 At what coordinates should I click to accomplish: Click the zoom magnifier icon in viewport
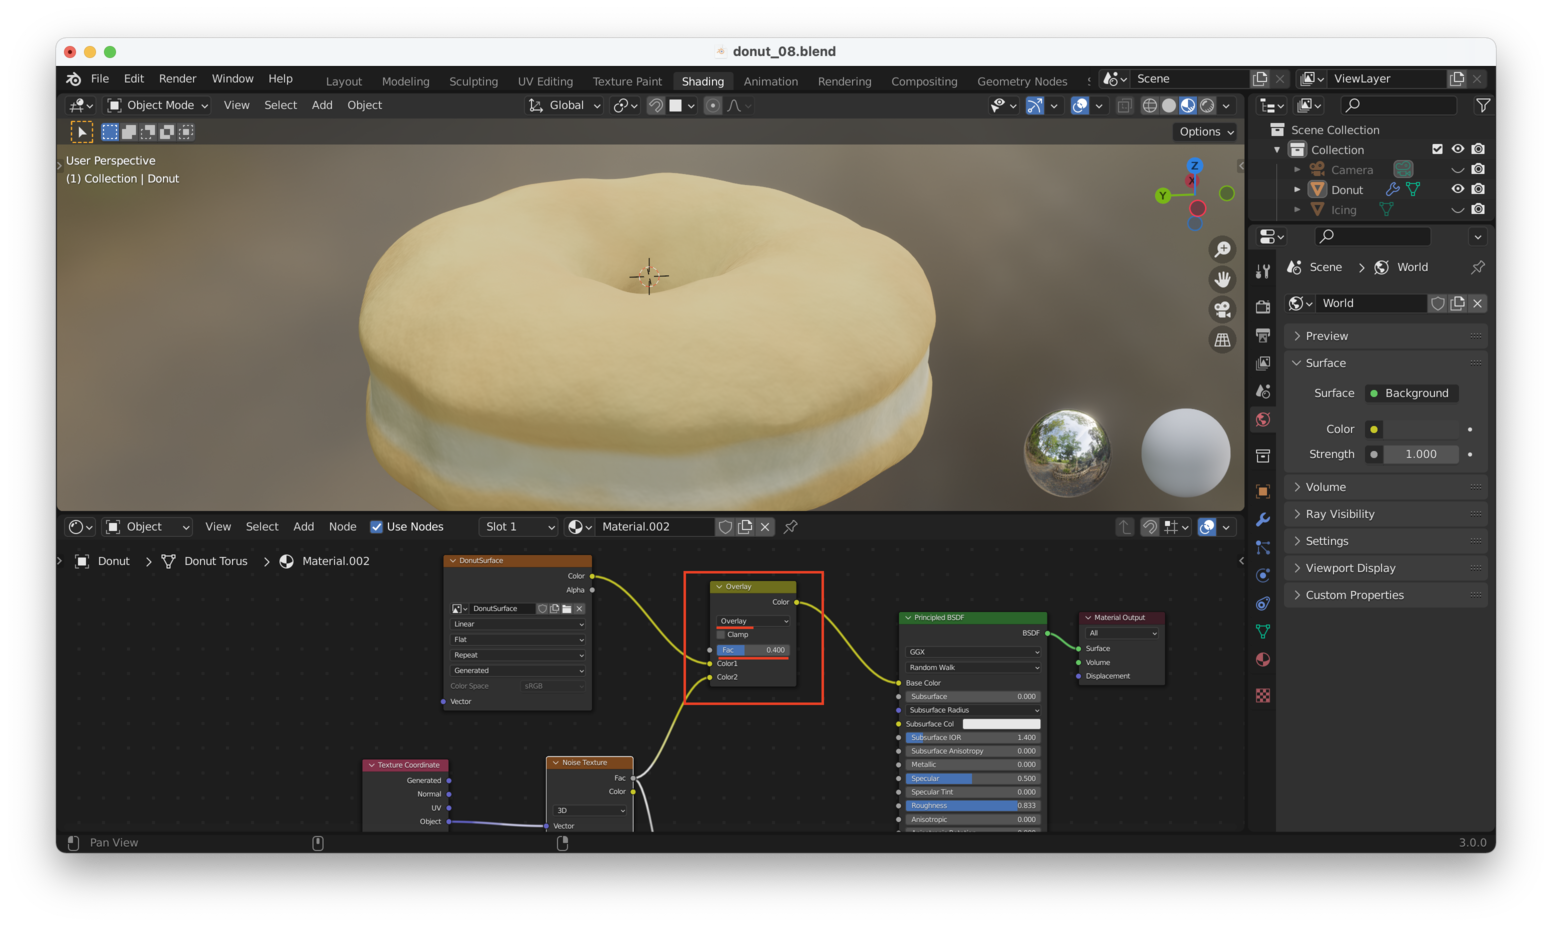click(1222, 249)
